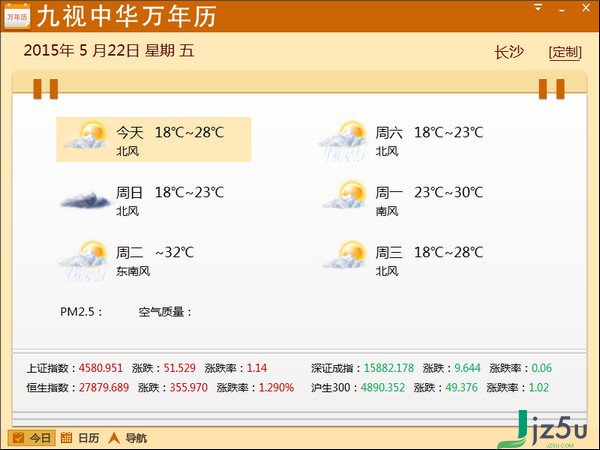Click the 周三 partly sunny icon
The image size is (600, 450).
coord(344,255)
